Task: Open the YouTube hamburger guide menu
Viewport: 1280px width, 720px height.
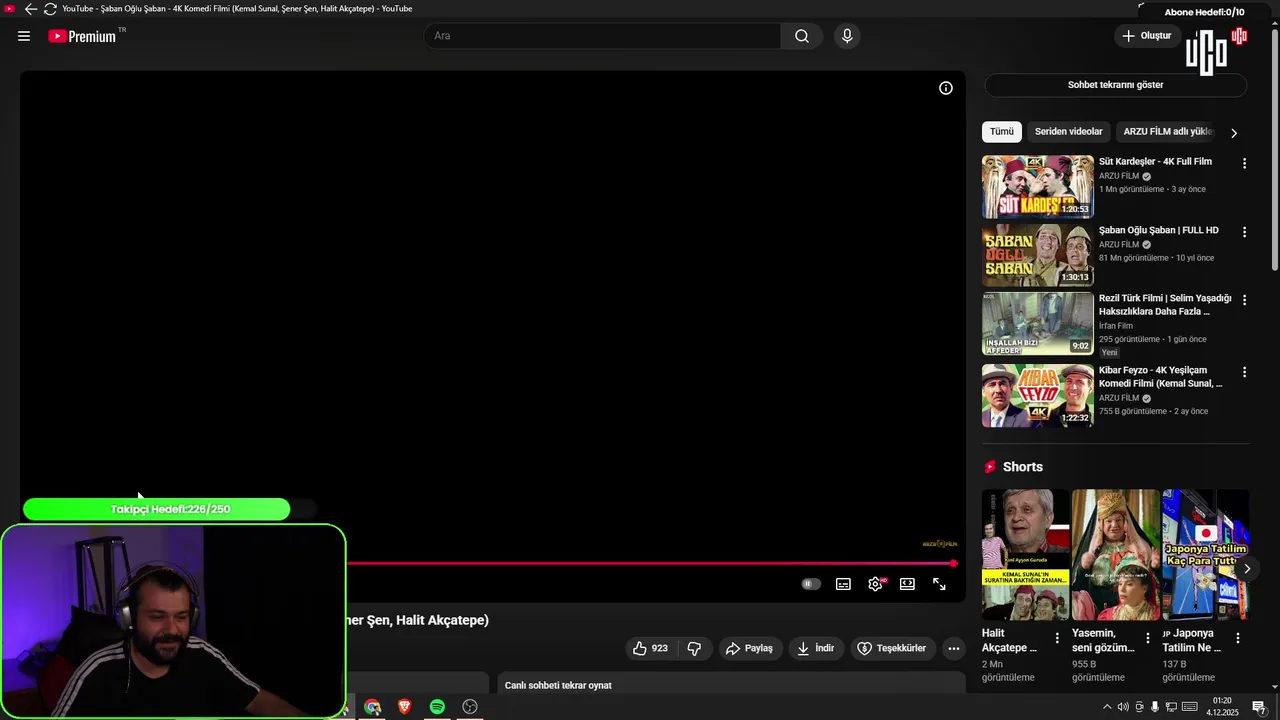Action: tap(24, 36)
